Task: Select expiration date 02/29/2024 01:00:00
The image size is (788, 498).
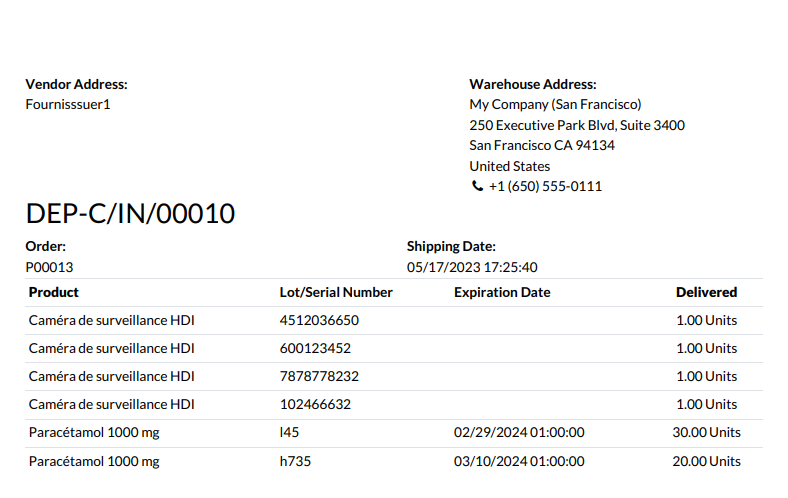Action: pyautogui.click(x=519, y=433)
